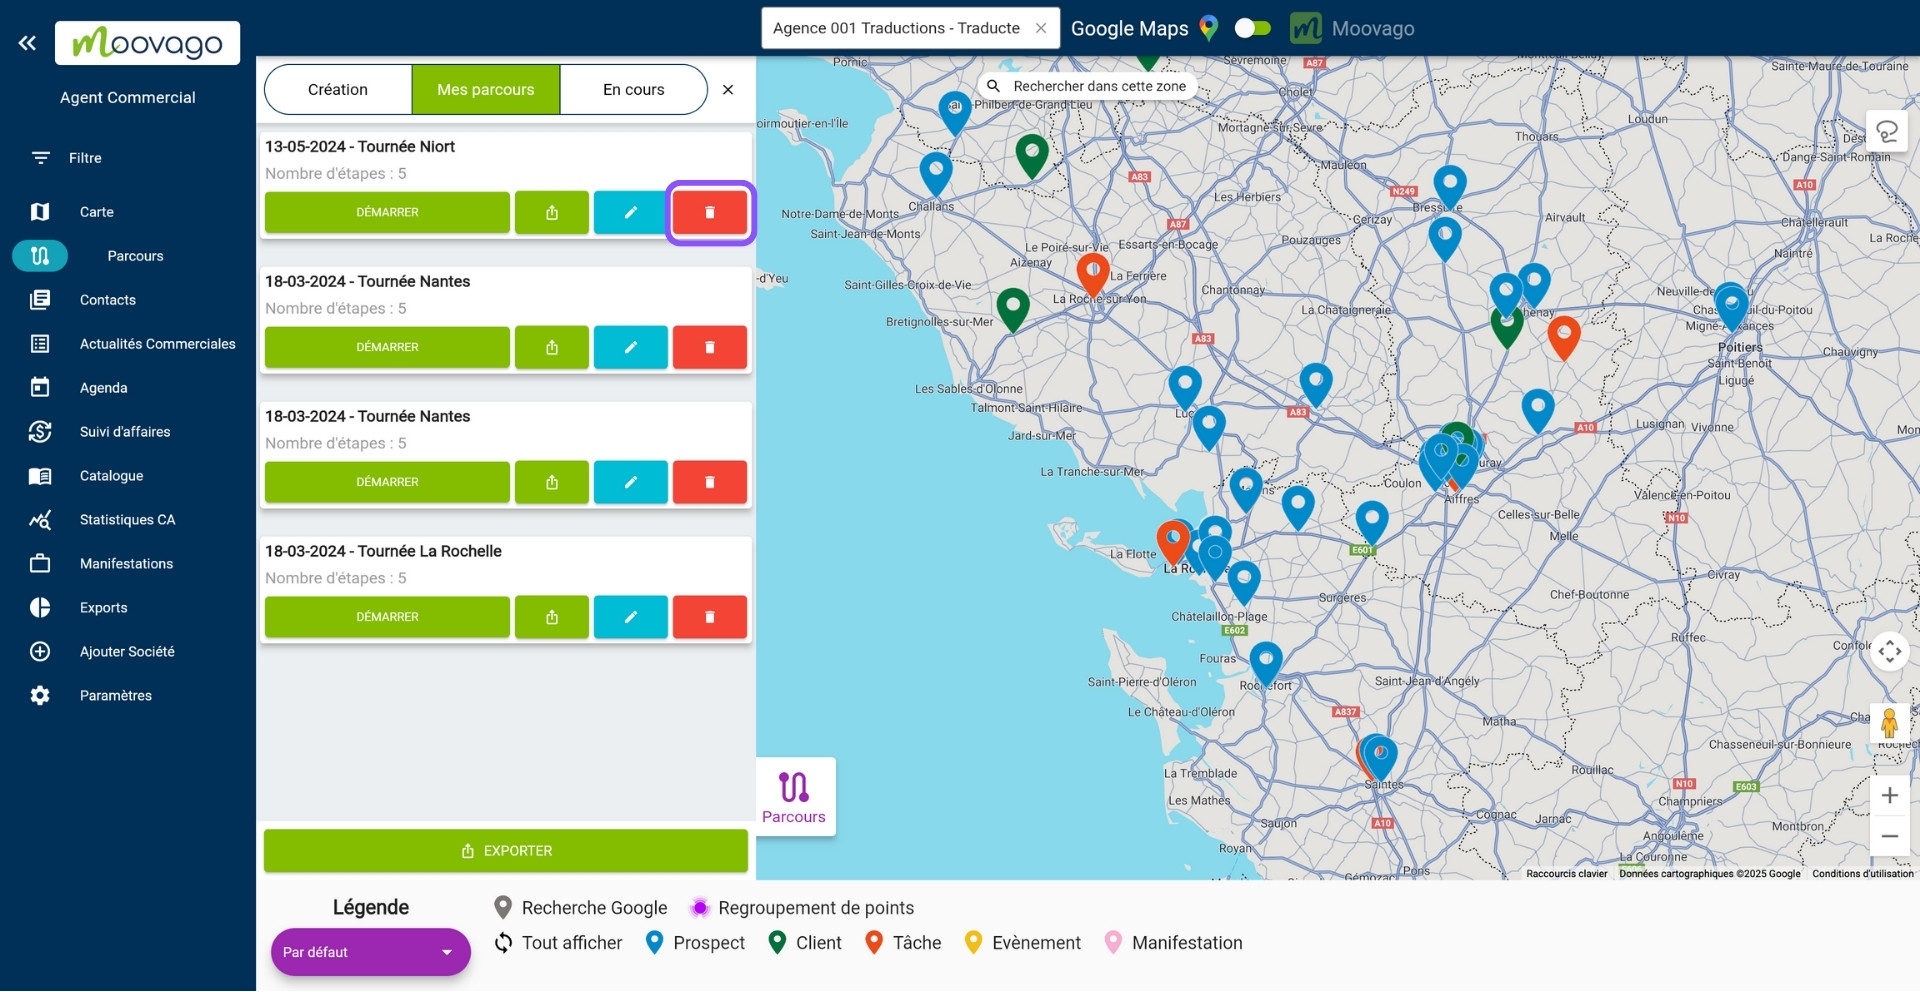This screenshot has width=1920, height=992.
Task: Edit the Tournée La Rochelle parcours with the pencil icon
Action: [630, 617]
